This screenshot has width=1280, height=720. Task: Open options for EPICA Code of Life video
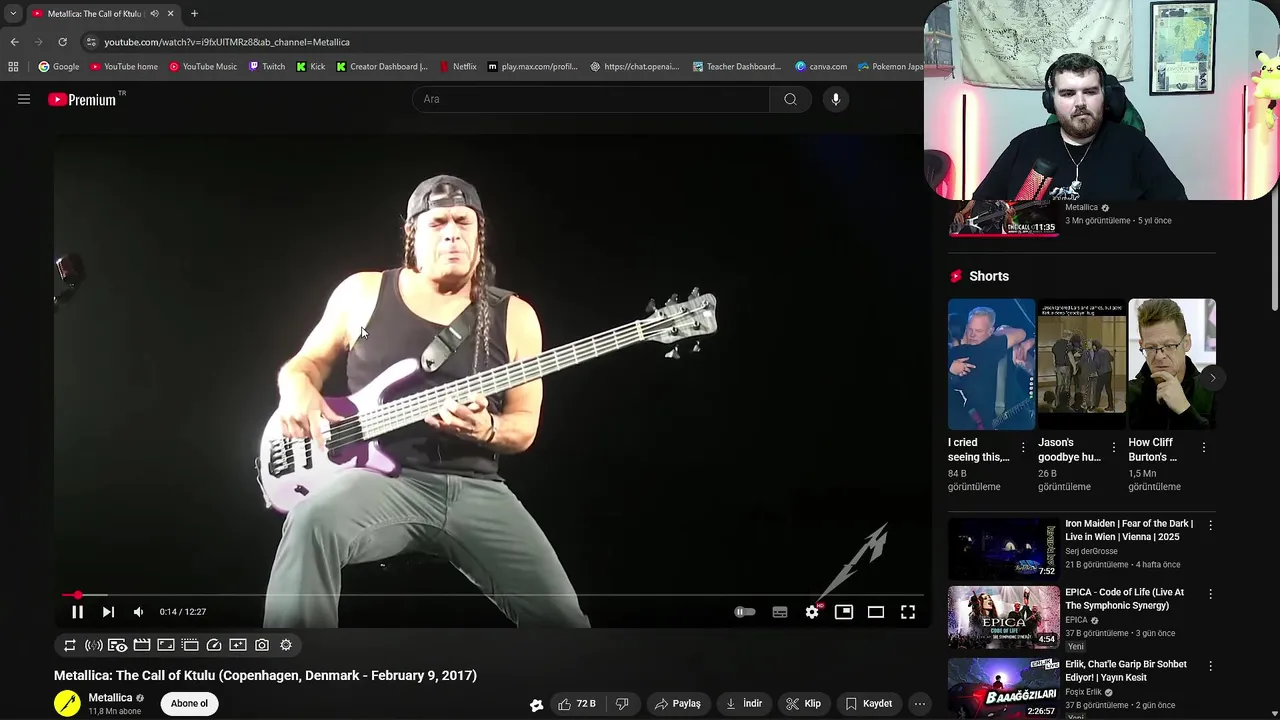coord(1211,594)
